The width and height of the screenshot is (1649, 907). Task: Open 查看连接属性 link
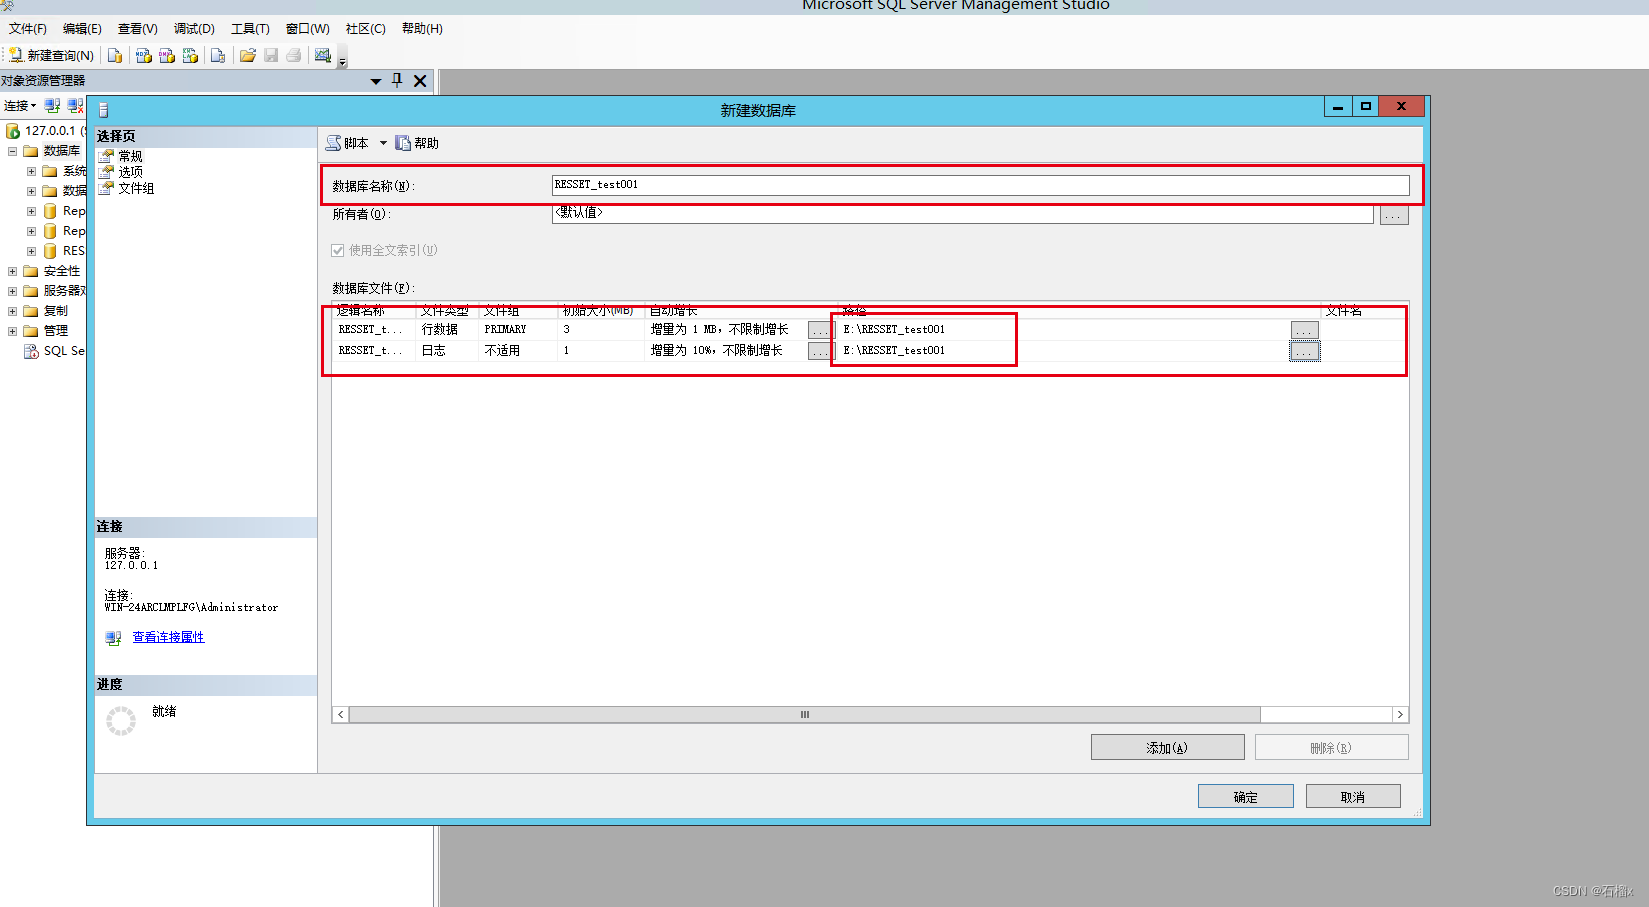click(167, 637)
